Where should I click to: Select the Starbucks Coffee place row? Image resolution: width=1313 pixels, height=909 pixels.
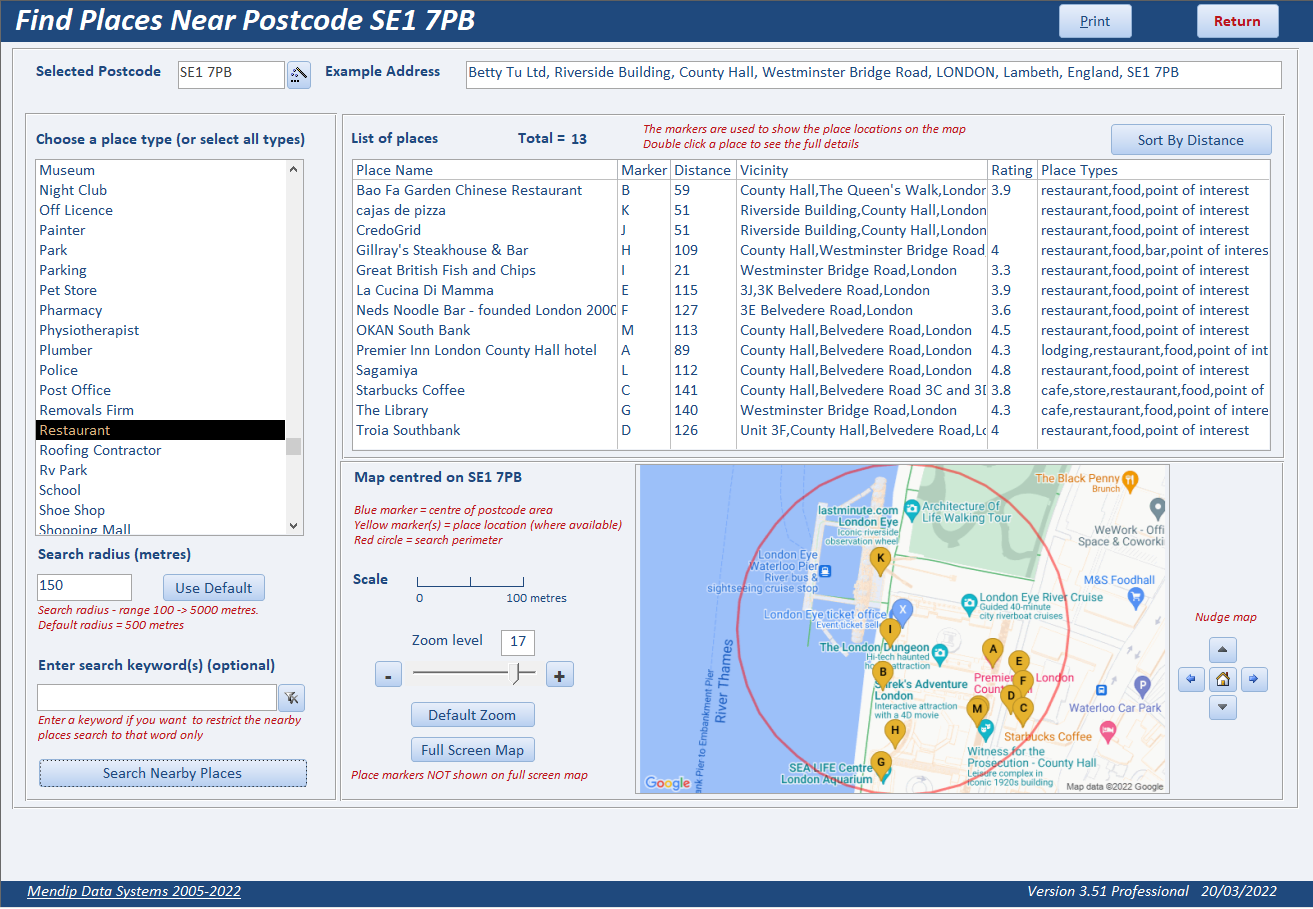811,390
